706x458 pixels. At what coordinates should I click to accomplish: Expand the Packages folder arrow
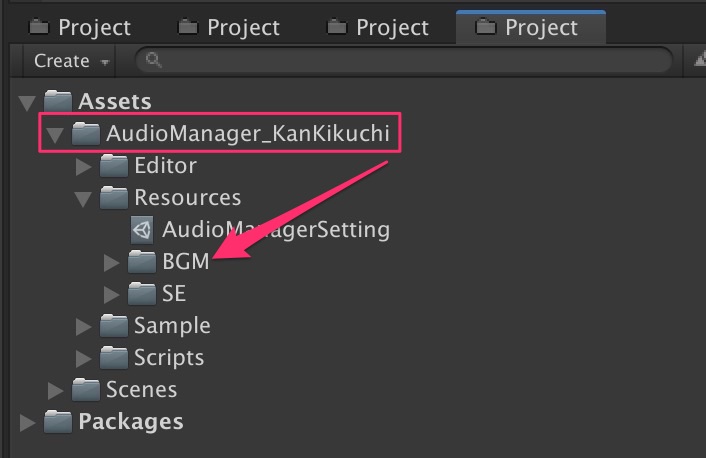(27, 422)
